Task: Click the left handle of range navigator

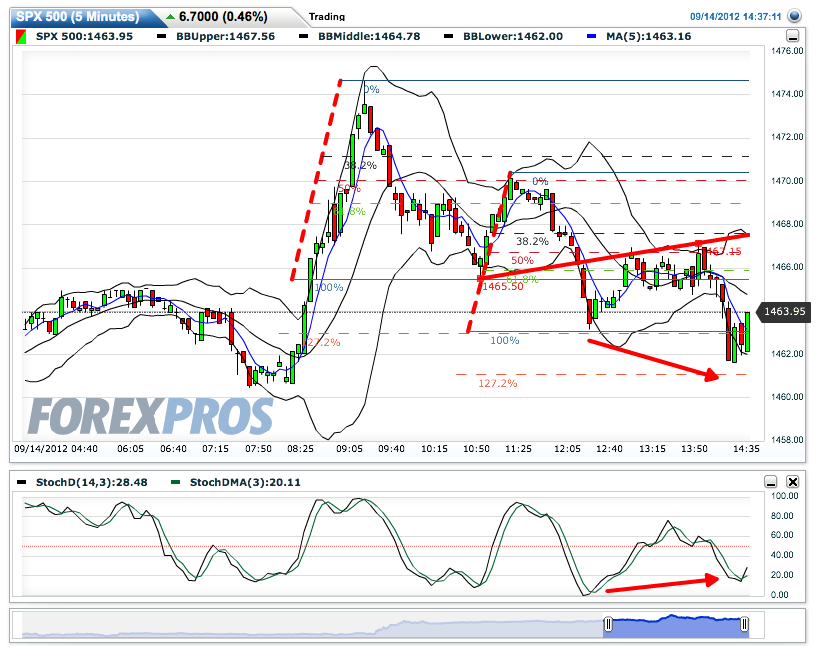Action: click(608, 624)
